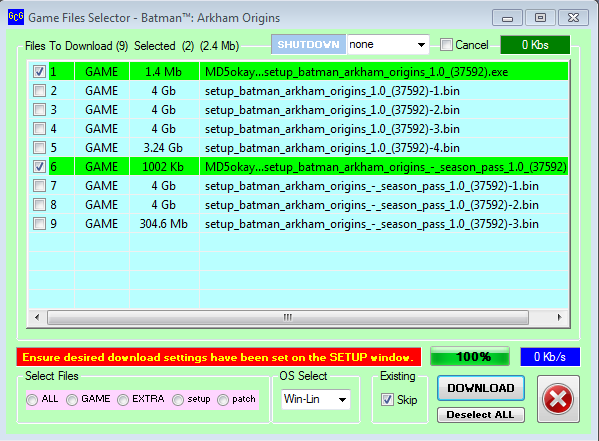
Task: Click season_pass_1.0_(37592)-1.bin filename
Action: click(x=372, y=186)
